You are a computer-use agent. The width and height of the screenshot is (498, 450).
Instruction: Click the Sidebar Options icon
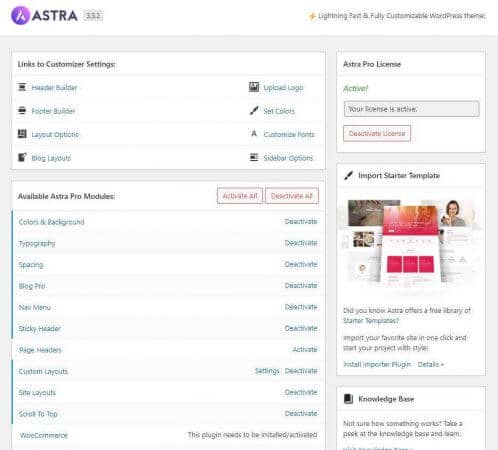[254, 157]
